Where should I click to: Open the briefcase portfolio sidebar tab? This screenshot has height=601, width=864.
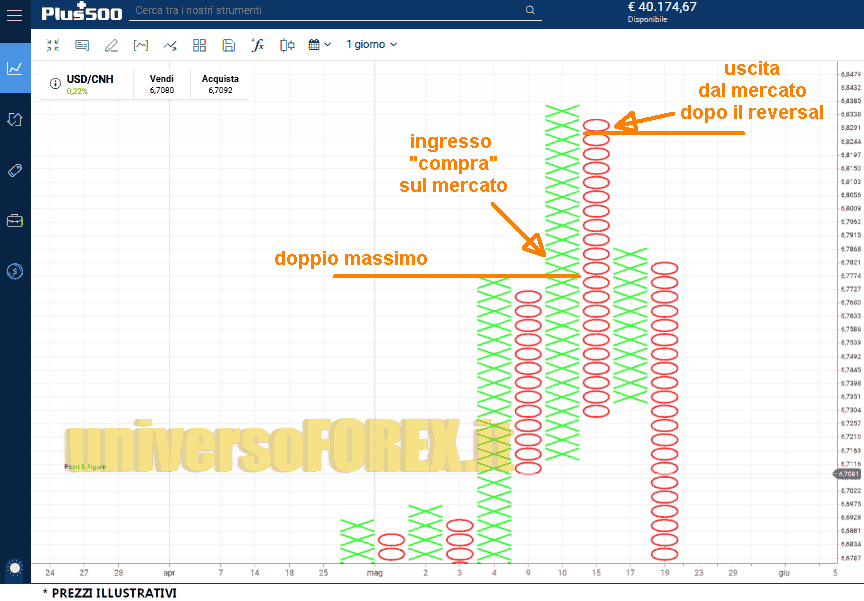pyautogui.click(x=15, y=221)
